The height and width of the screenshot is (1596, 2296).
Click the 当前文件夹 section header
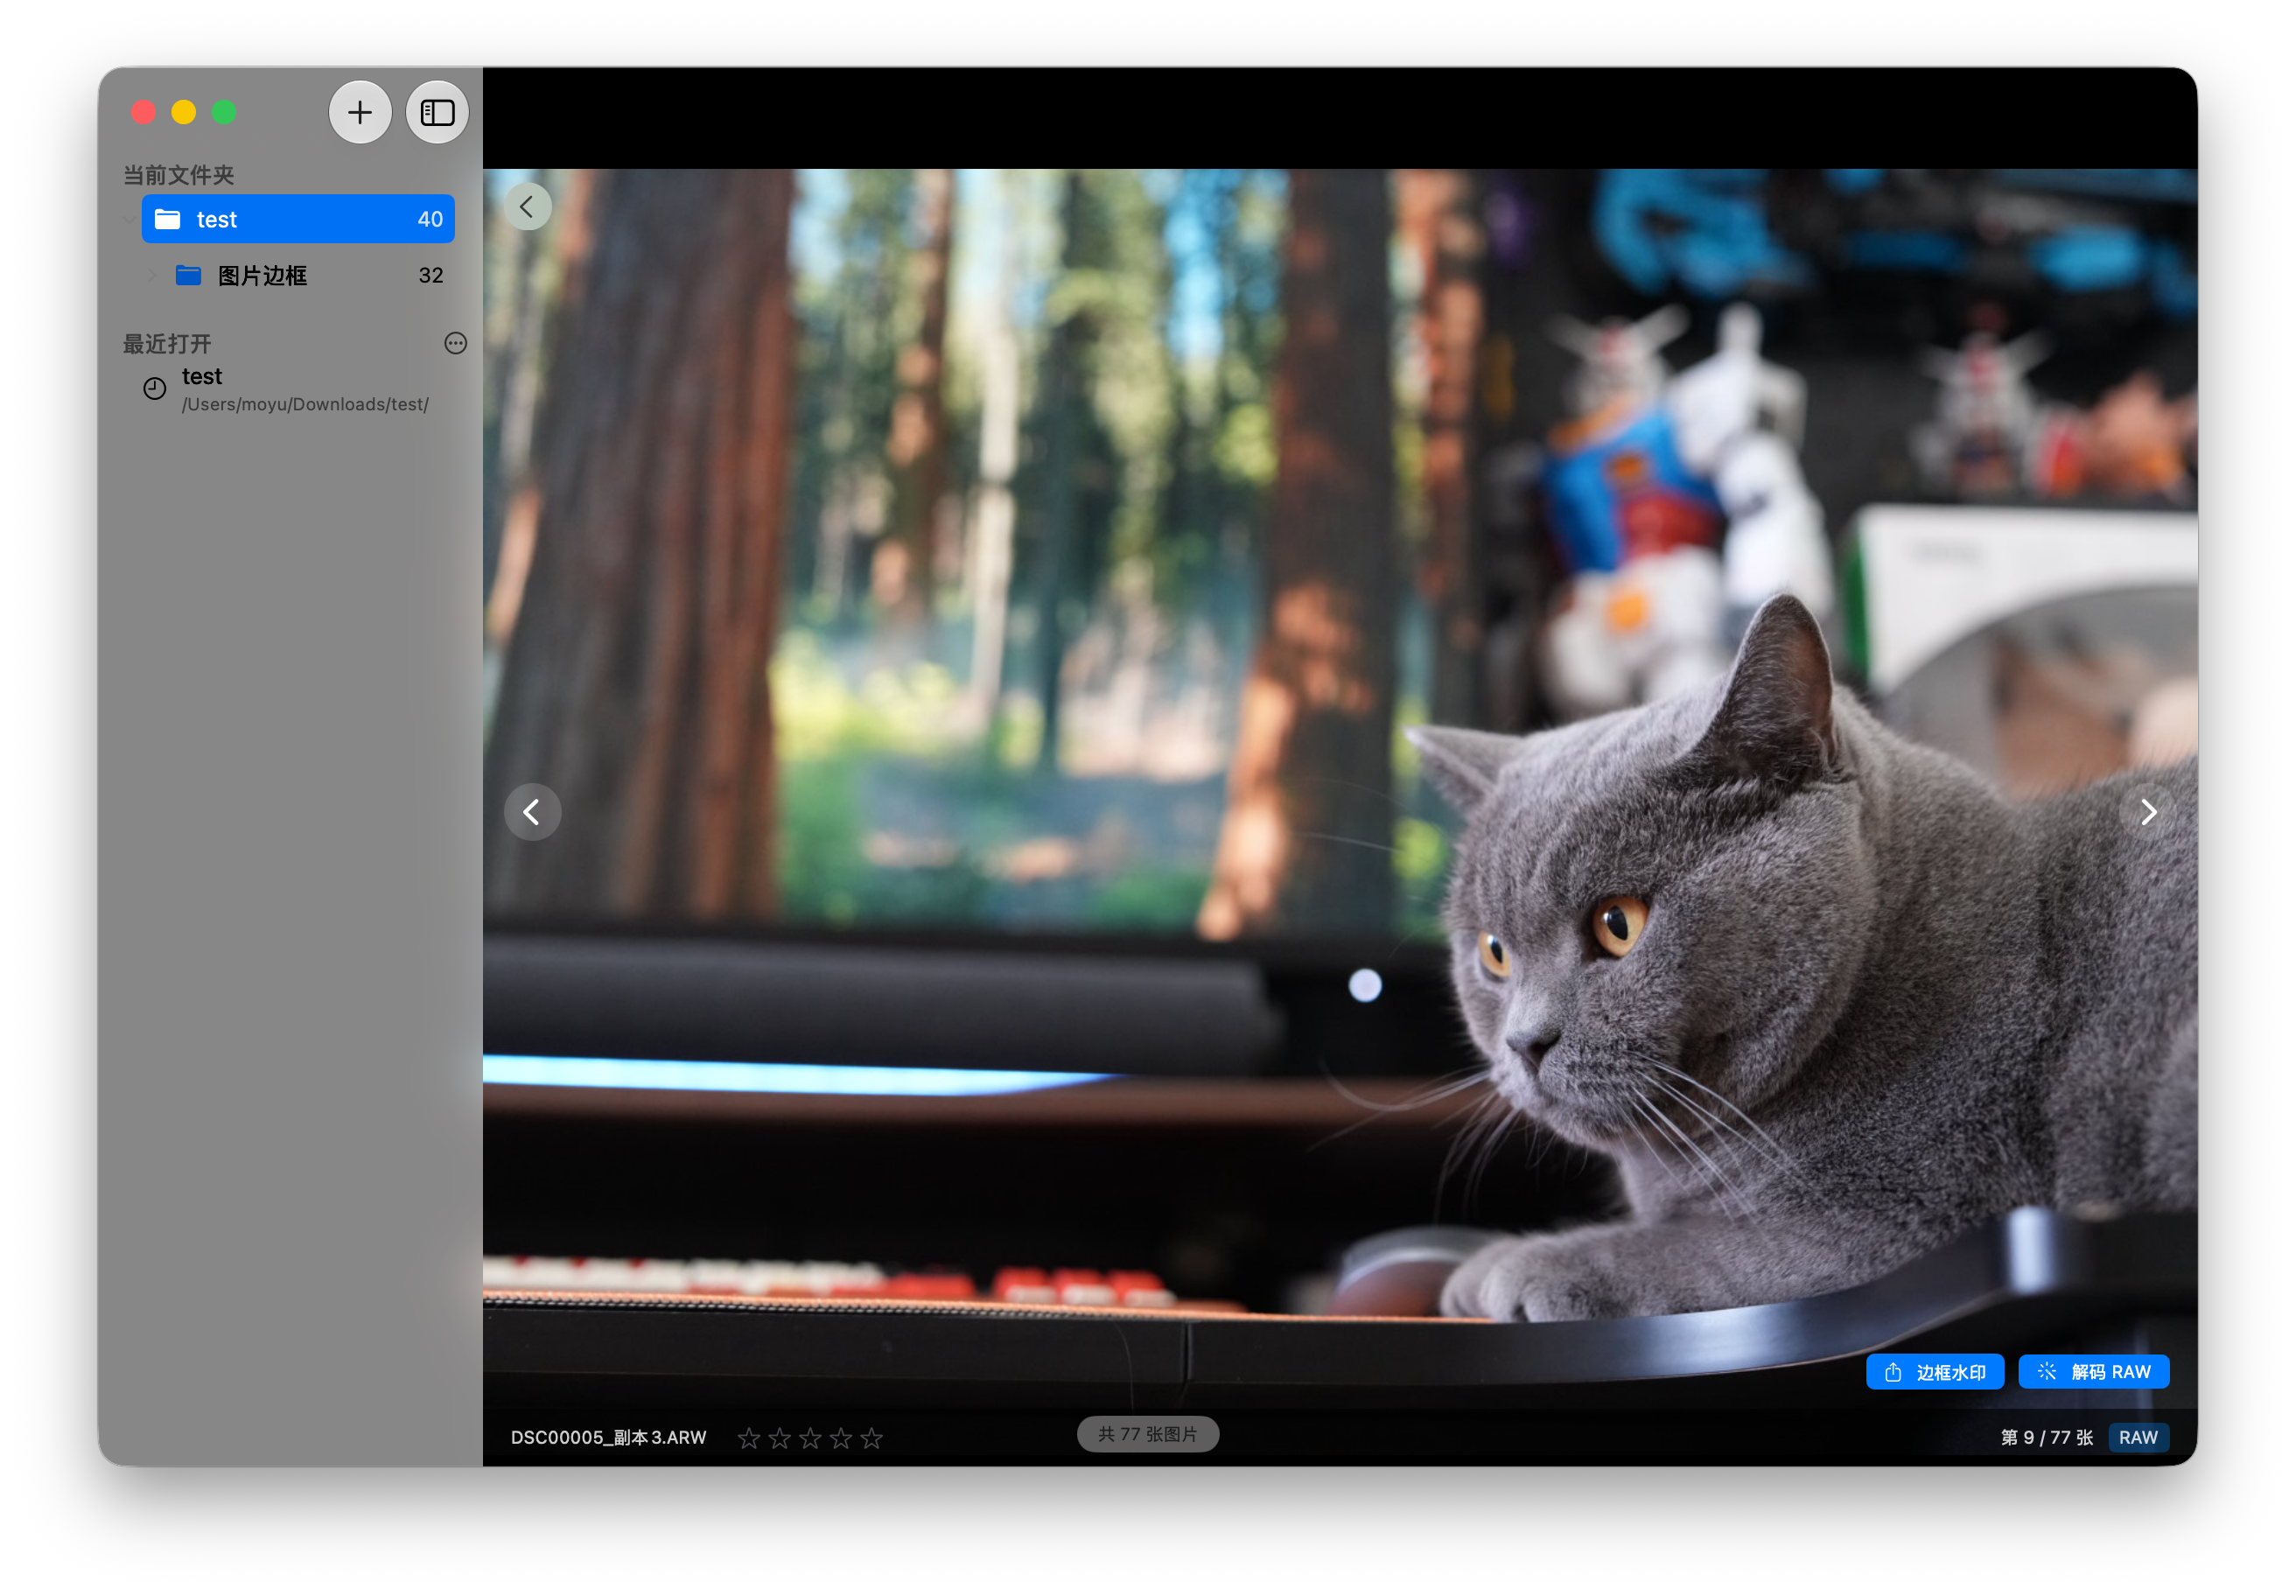178,175
